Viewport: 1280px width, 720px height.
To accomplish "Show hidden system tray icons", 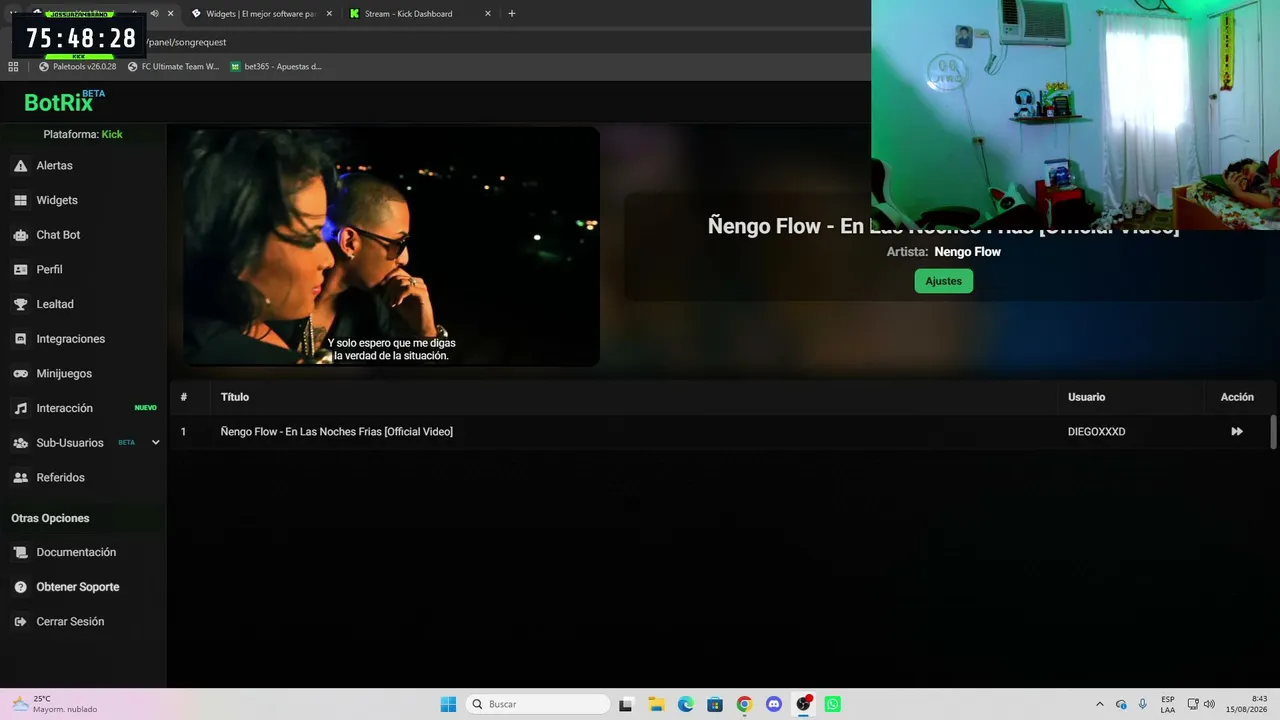I will point(1100,704).
